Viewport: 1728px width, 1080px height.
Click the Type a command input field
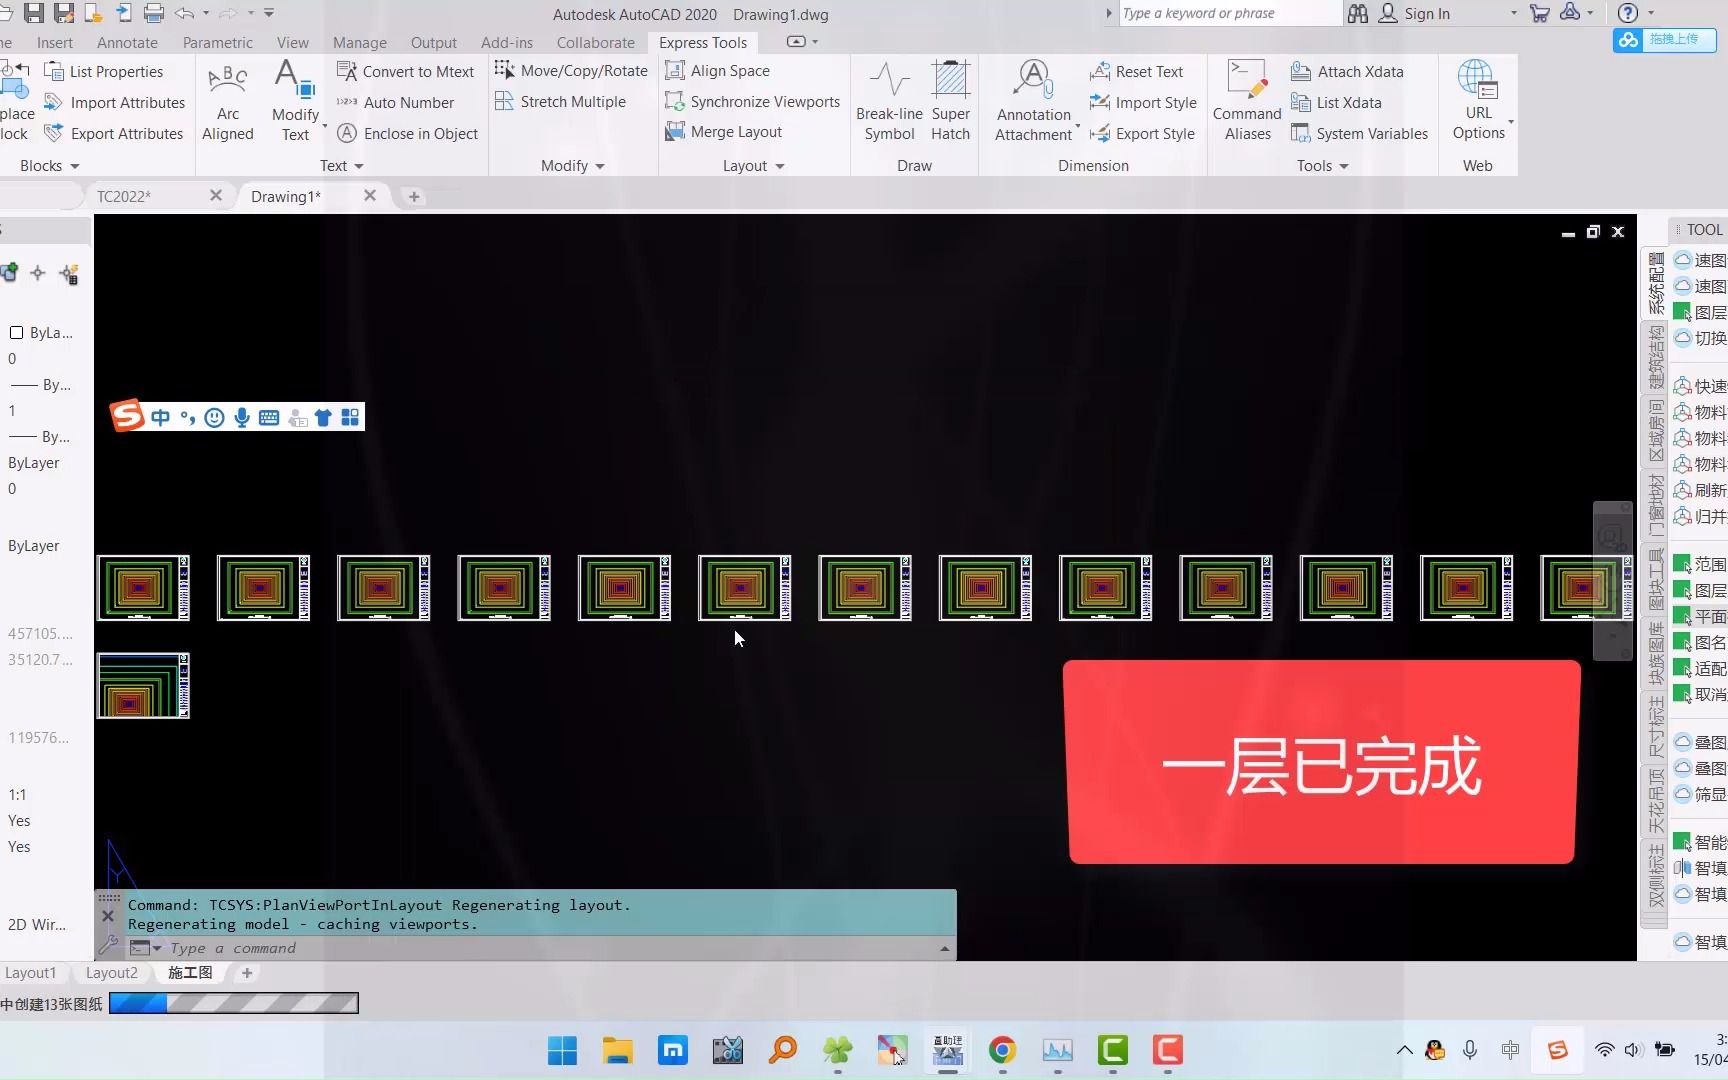coord(400,947)
